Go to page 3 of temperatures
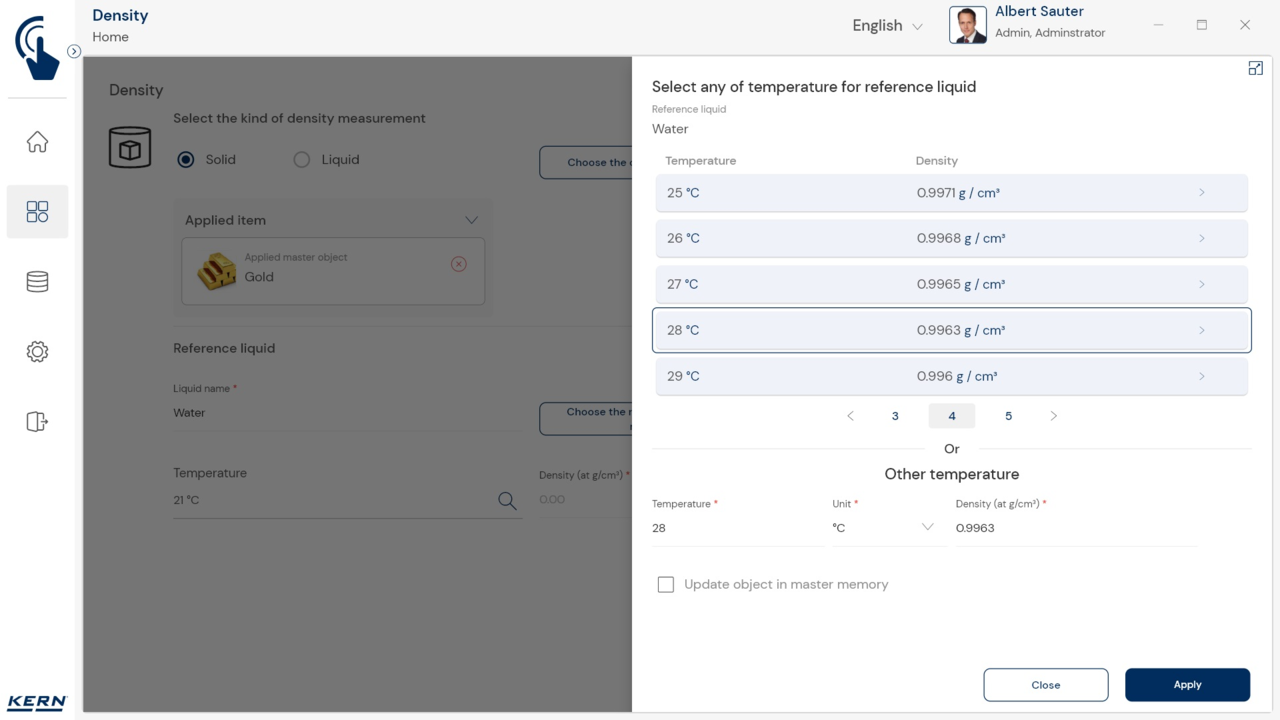The height and width of the screenshot is (720, 1280). 895,416
